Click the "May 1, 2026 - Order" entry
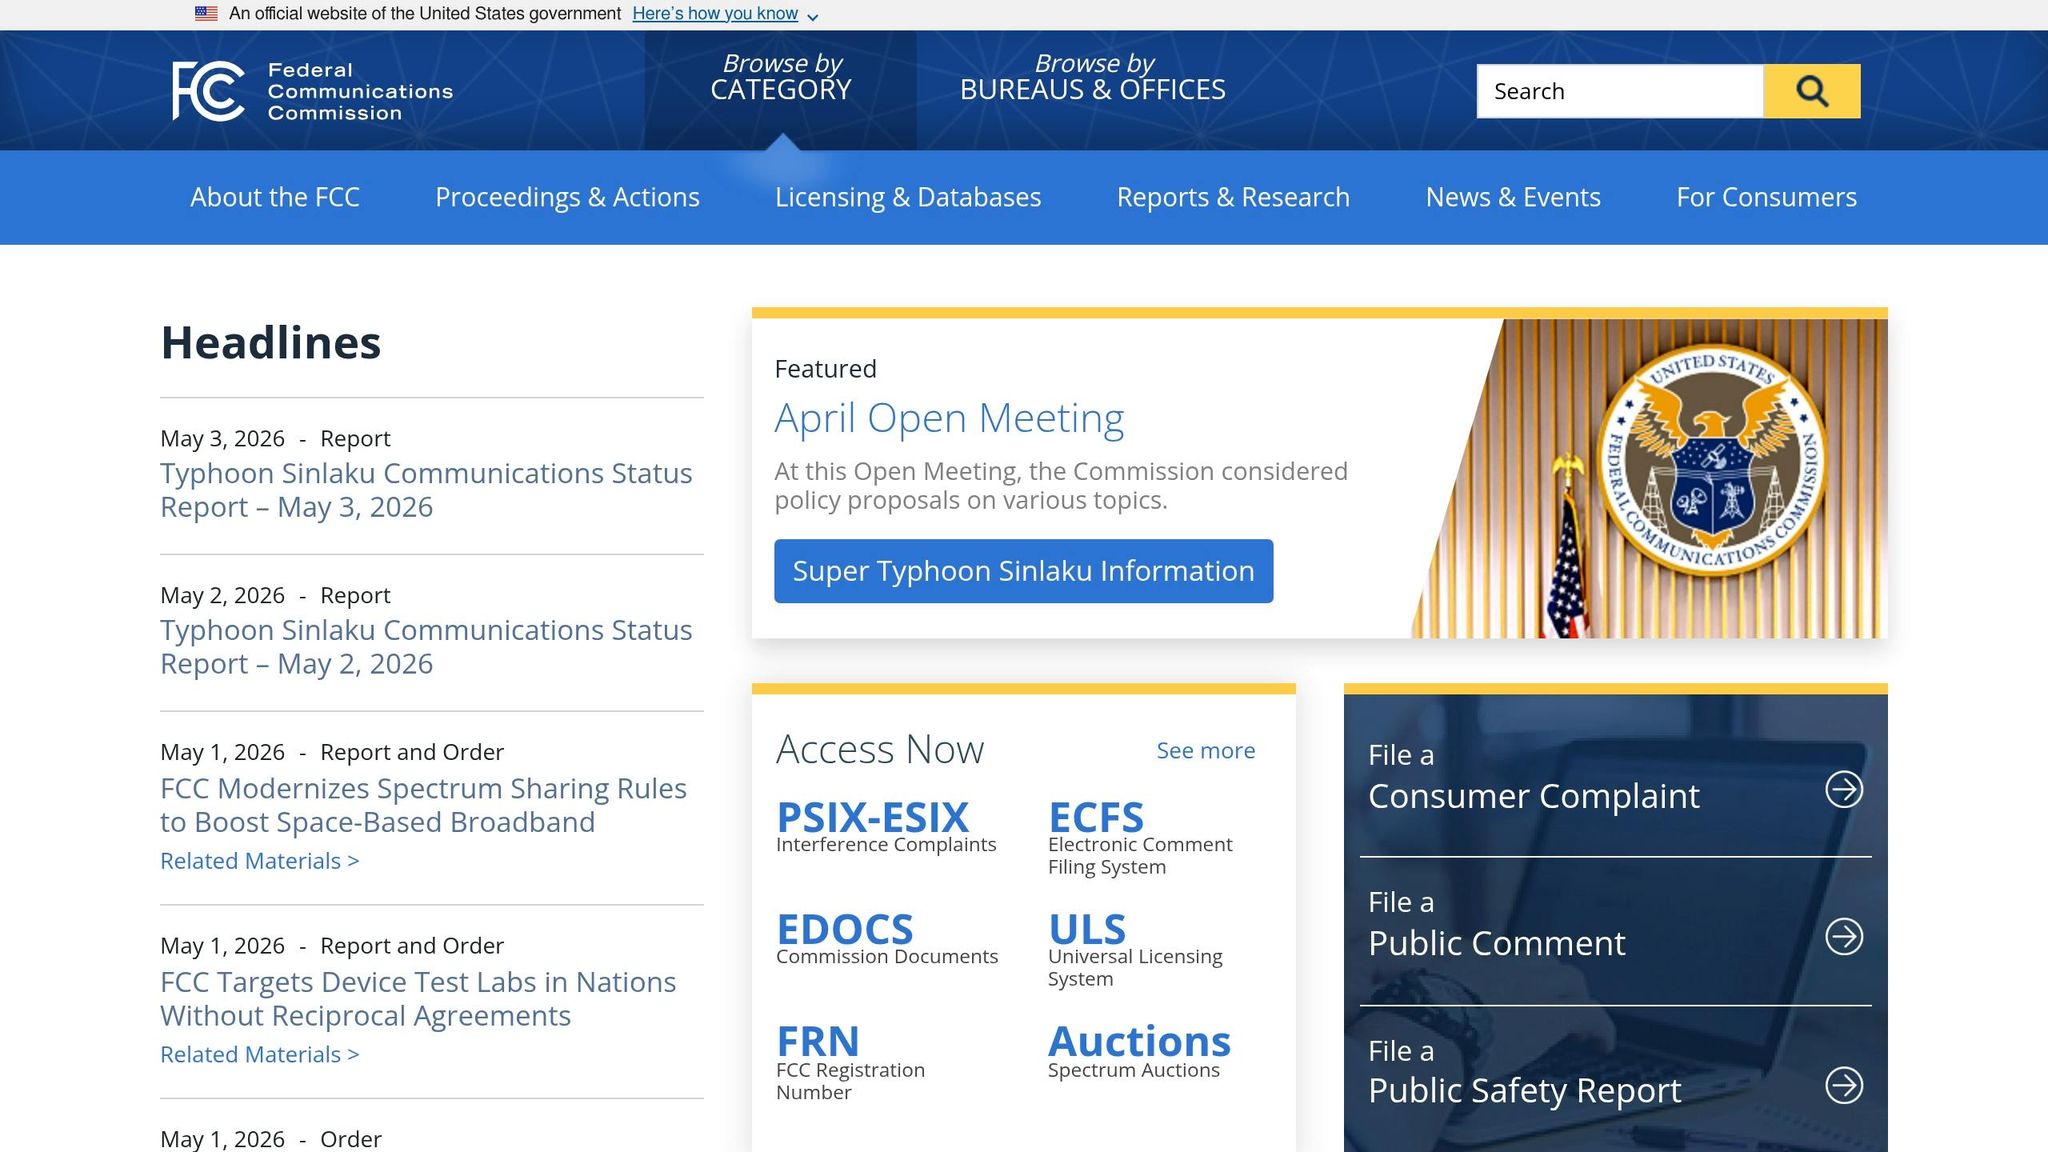The image size is (2048, 1152). click(271, 1139)
